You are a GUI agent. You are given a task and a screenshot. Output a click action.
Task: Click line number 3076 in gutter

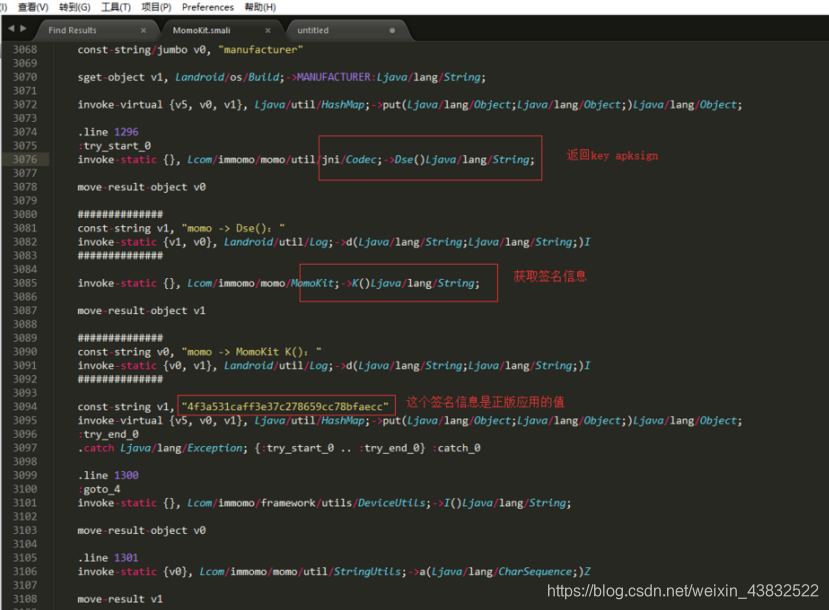pos(25,159)
